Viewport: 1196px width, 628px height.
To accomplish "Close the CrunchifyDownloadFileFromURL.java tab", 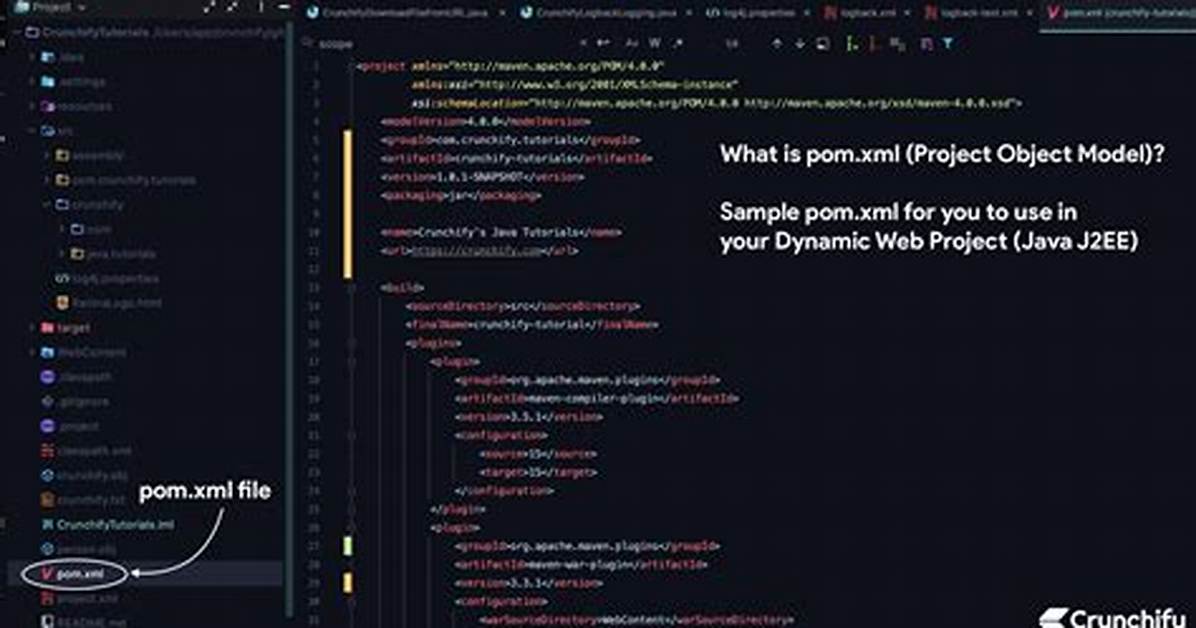I will 502,13.
